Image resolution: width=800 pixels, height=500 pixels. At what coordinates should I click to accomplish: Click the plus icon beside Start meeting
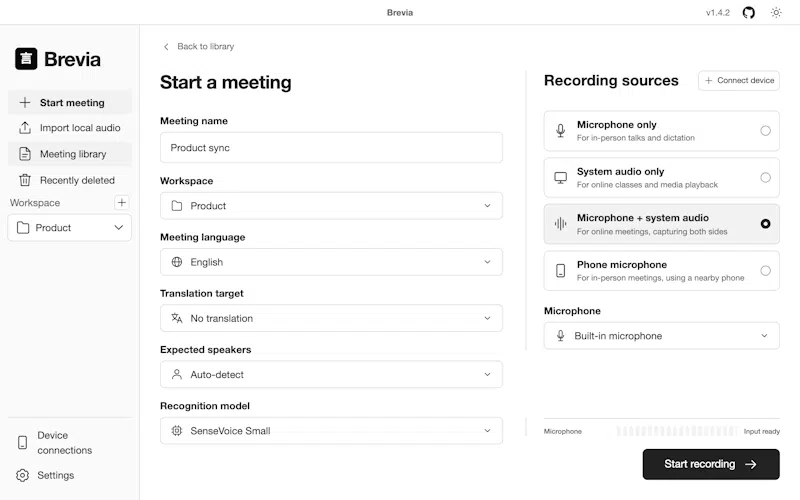(x=24, y=103)
